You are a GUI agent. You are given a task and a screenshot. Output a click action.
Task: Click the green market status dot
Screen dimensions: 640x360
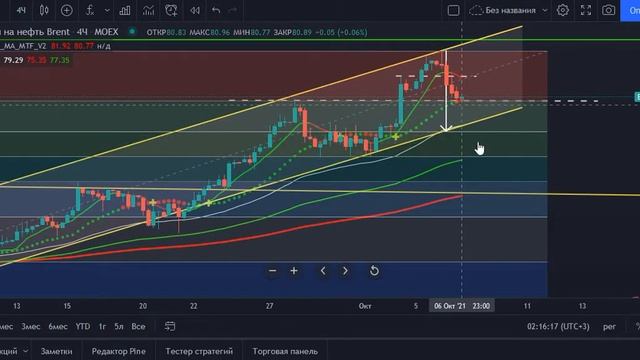tap(132, 31)
